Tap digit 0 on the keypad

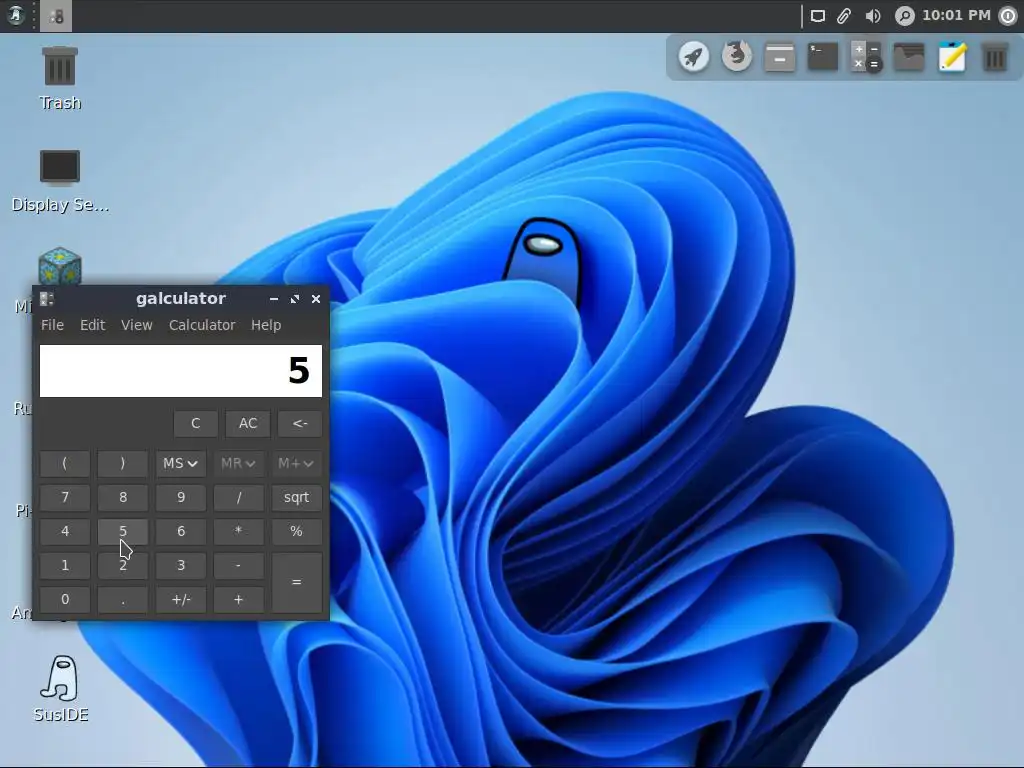tap(65, 600)
